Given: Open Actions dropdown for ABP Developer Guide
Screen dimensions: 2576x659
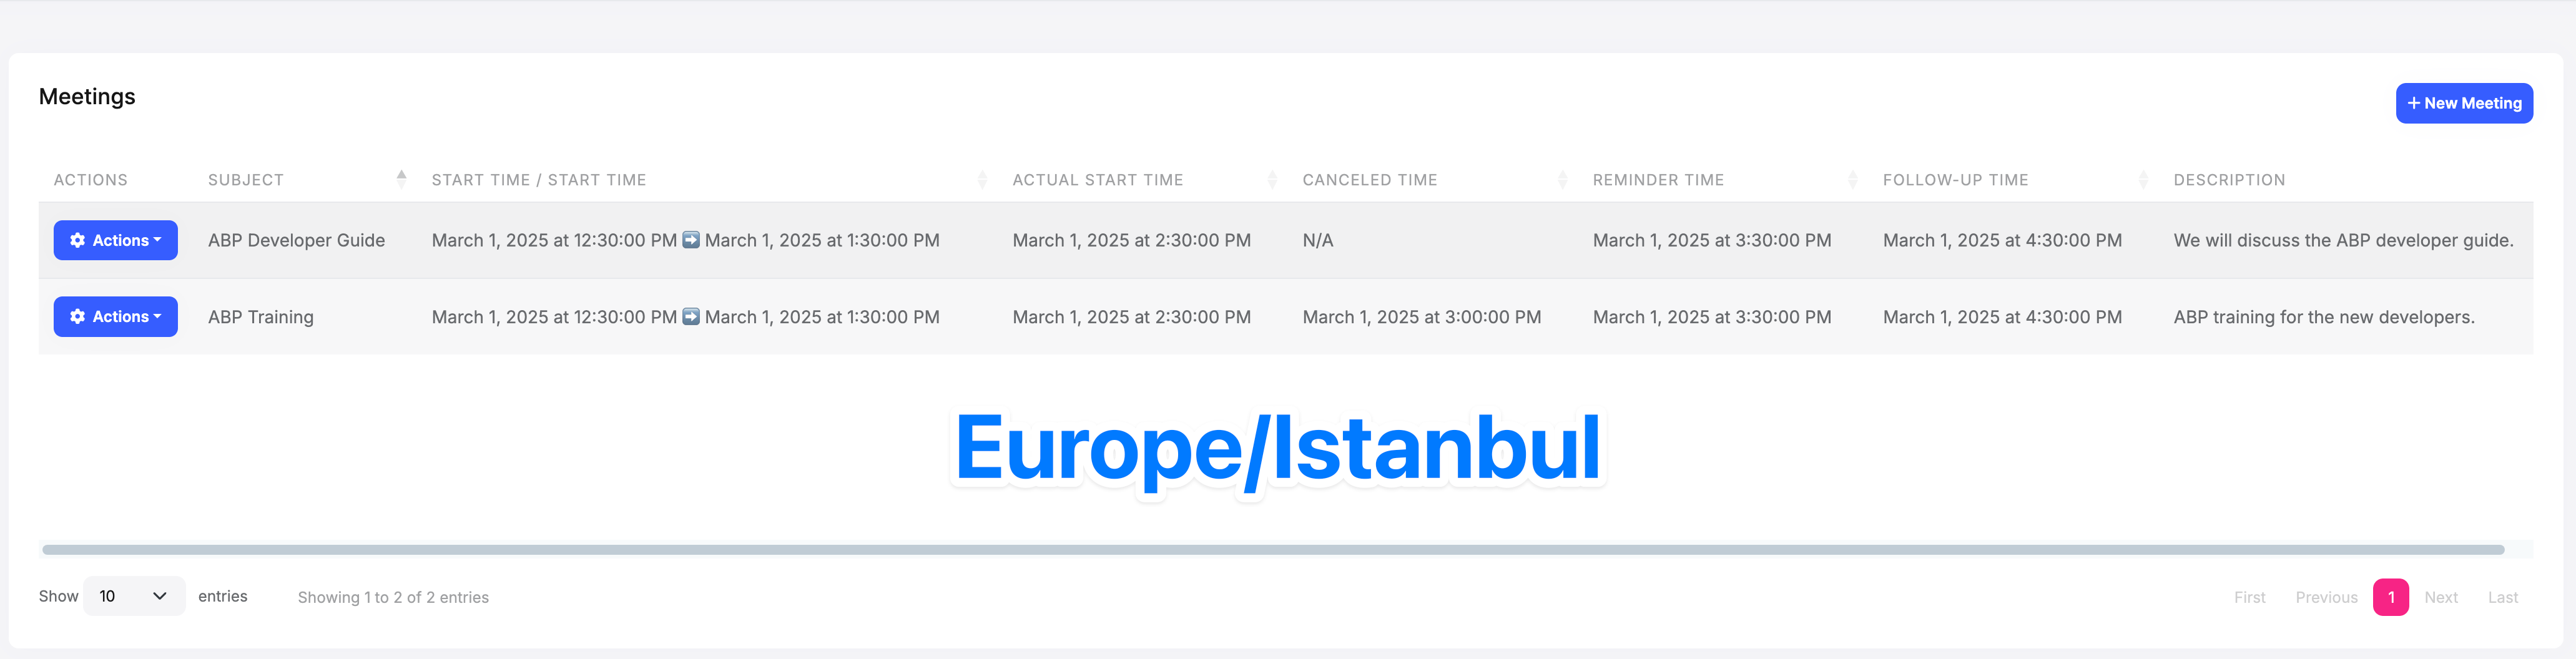Looking at the screenshot, I should tap(116, 241).
